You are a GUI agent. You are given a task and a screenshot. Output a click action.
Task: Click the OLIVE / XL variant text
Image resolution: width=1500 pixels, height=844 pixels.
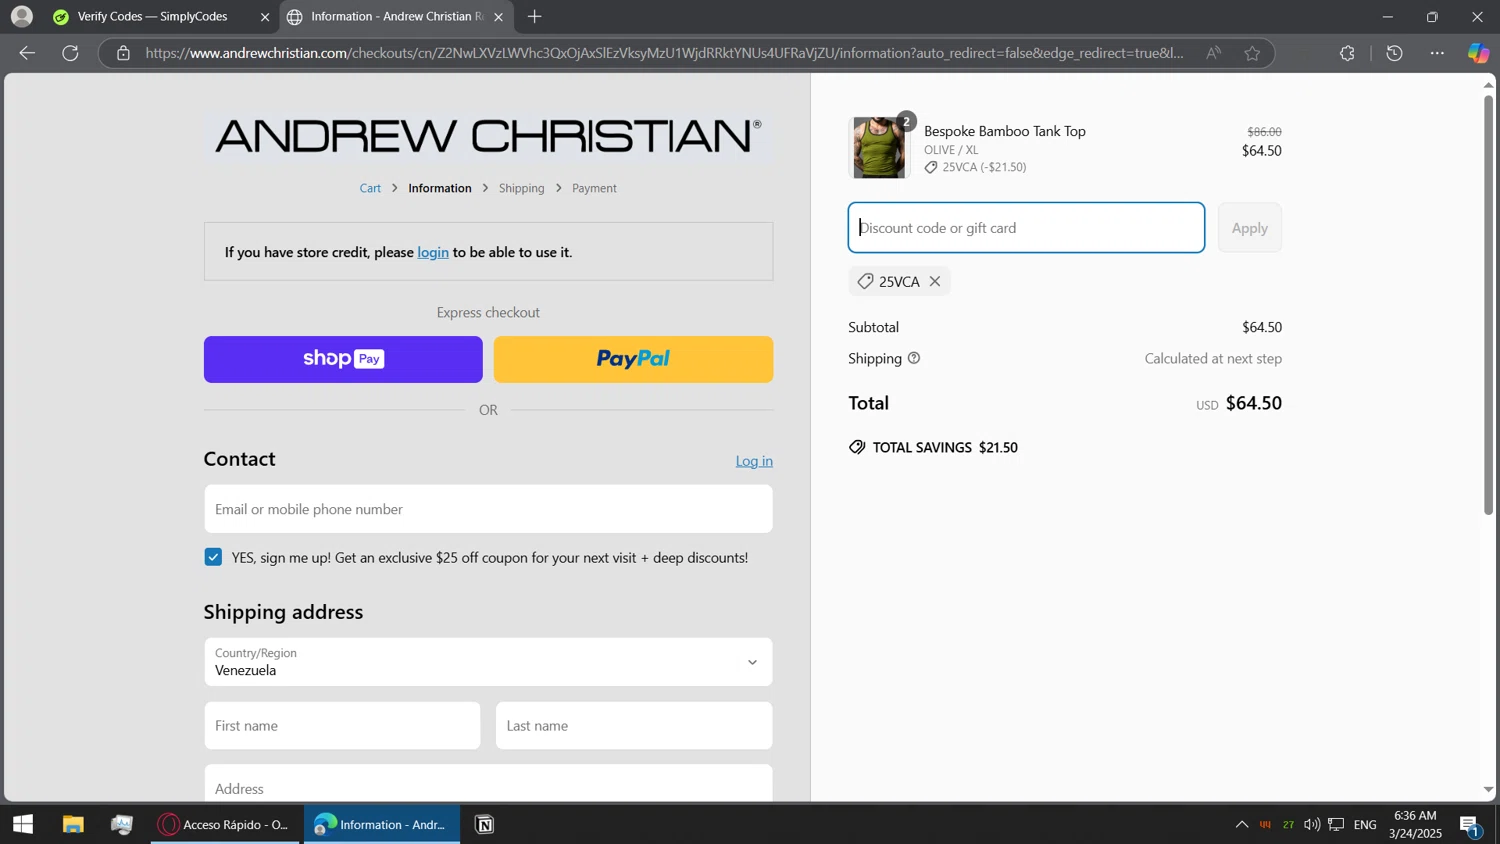[951, 150]
